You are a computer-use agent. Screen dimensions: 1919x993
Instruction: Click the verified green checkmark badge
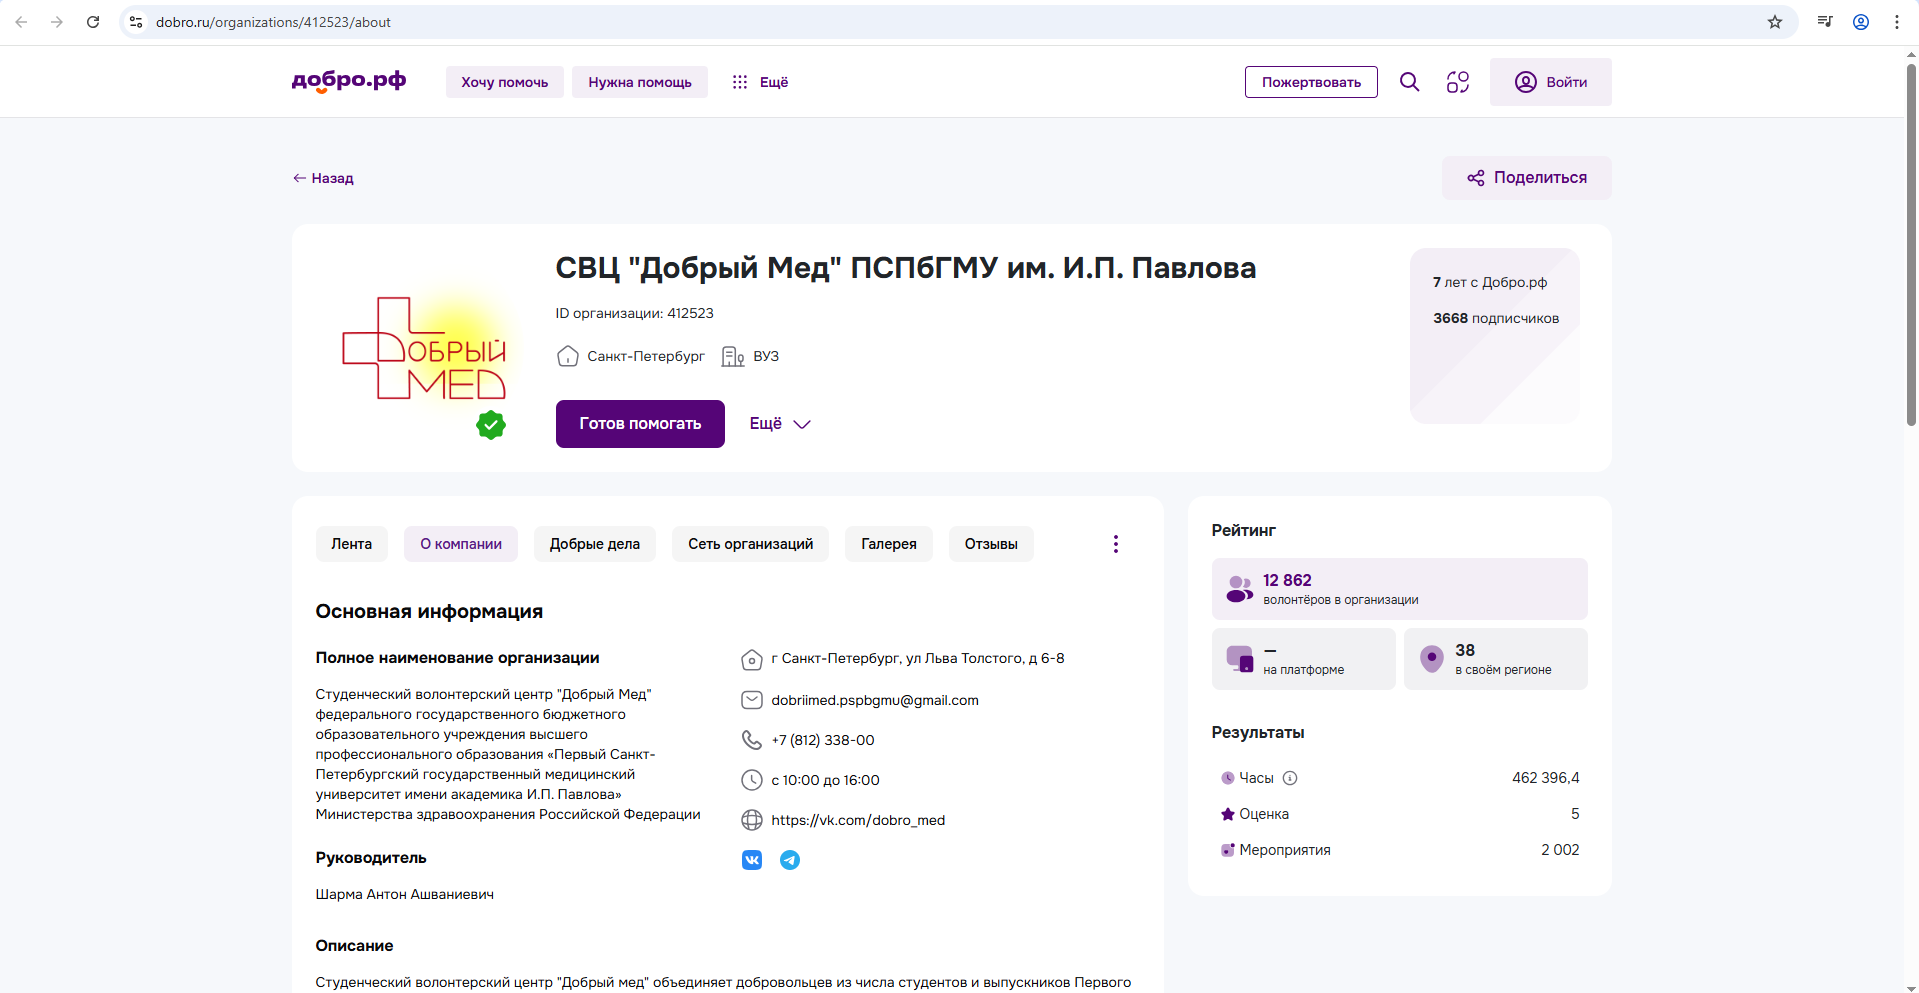[491, 425]
